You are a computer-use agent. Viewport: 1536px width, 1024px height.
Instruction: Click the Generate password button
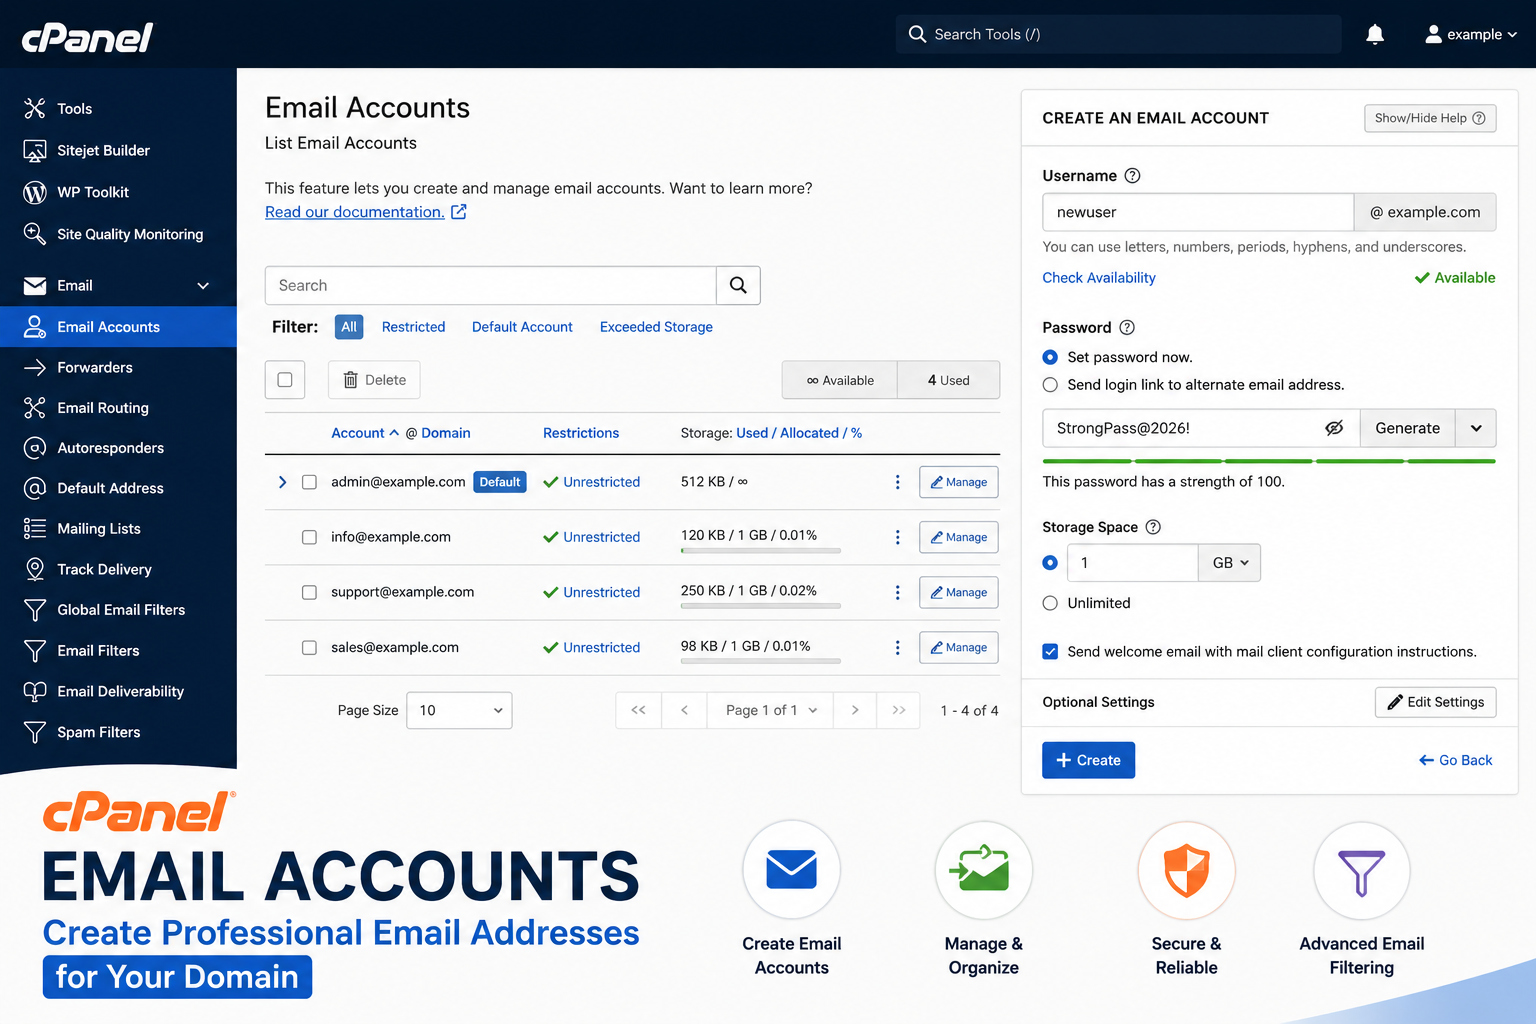point(1407,428)
